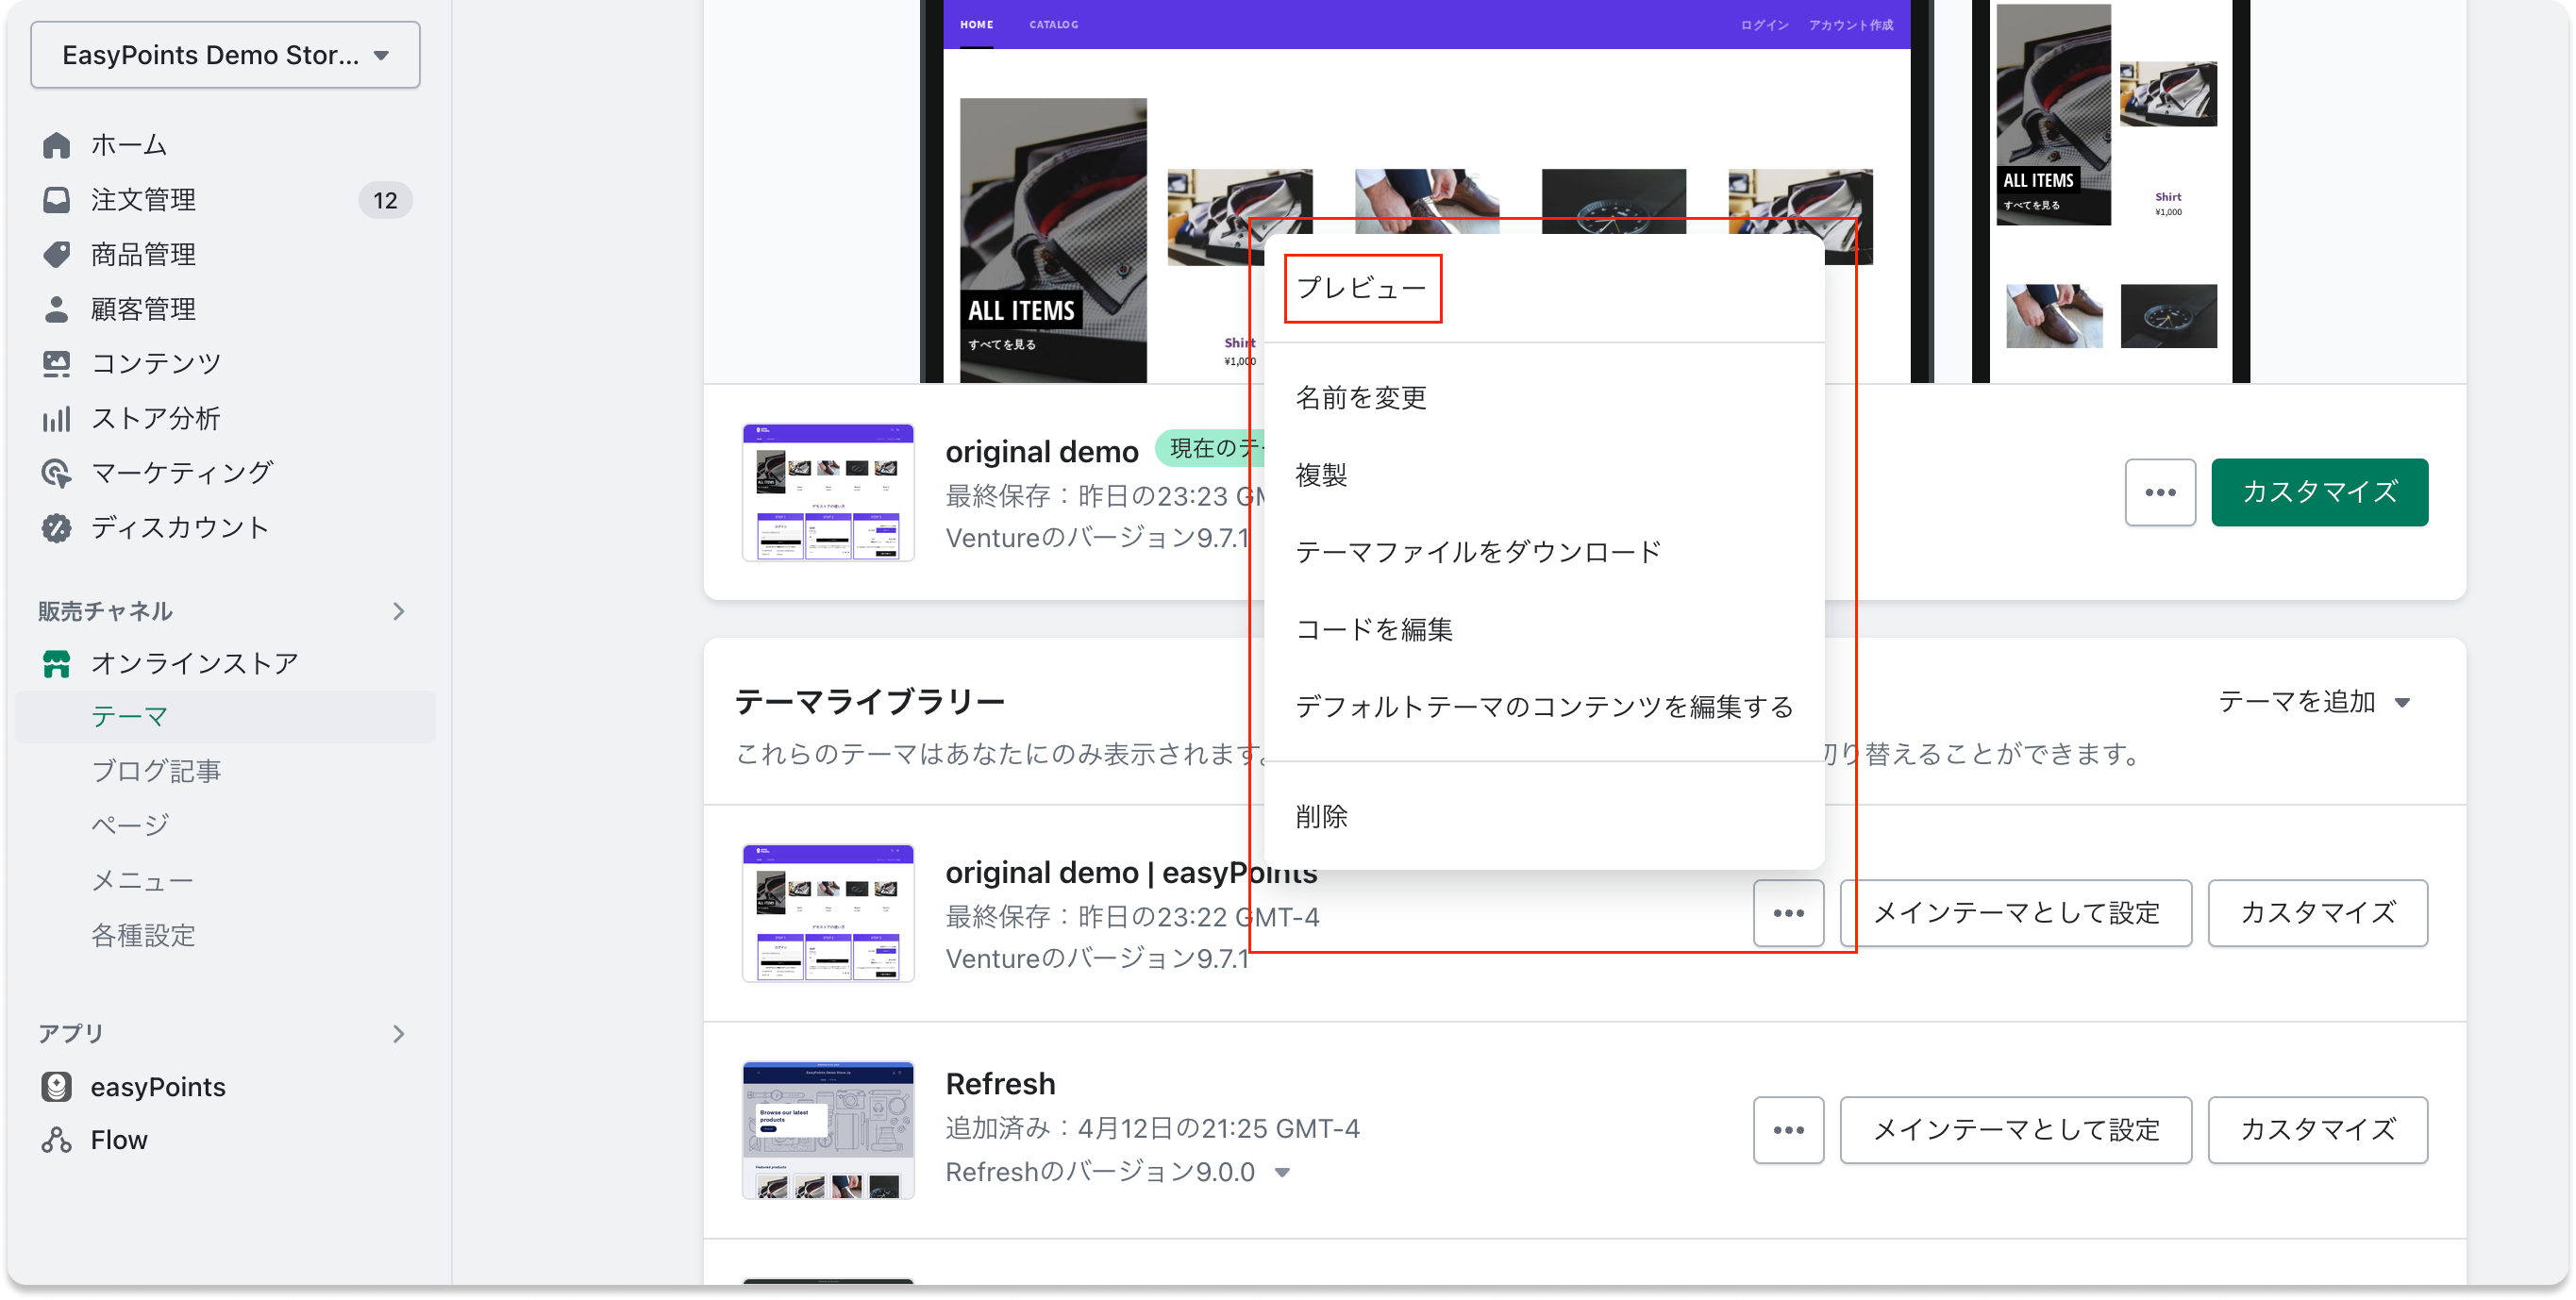This screenshot has width=2576, height=1300.
Task: Expand the Refresh version 9.0.0 arrow
Action: click(1282, 1172)
